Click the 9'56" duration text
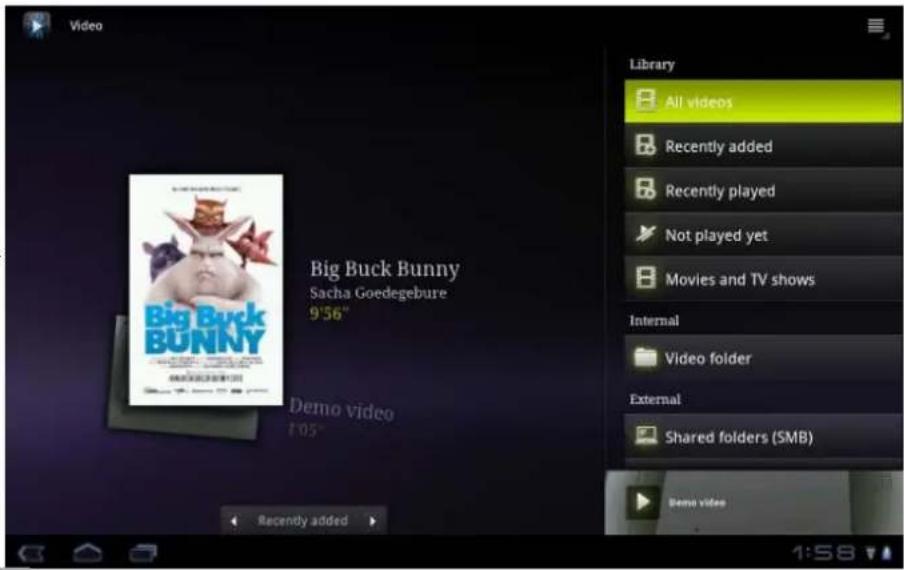The width and height of the screenshot is (904, 570). (329, 313)
